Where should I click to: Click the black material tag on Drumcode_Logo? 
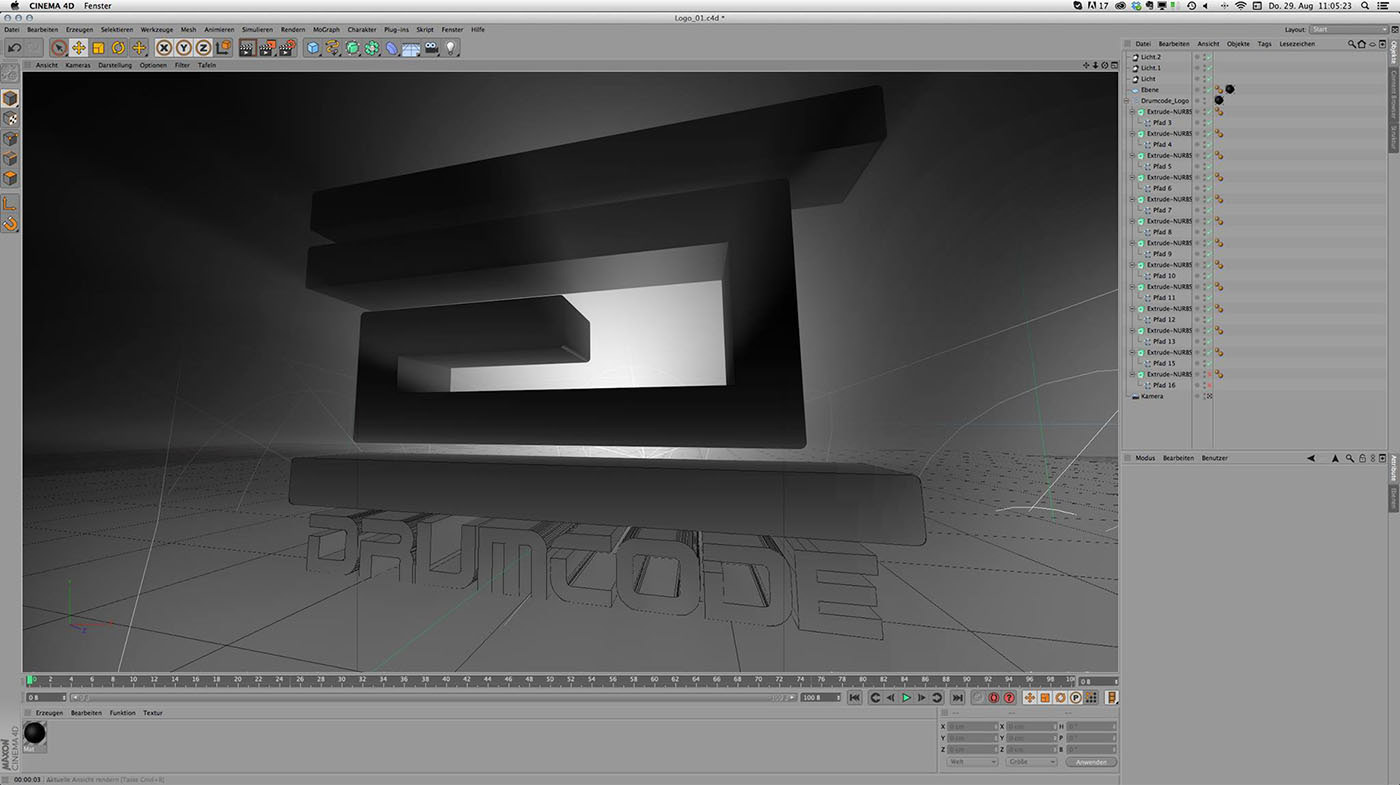coord(1219,101)
